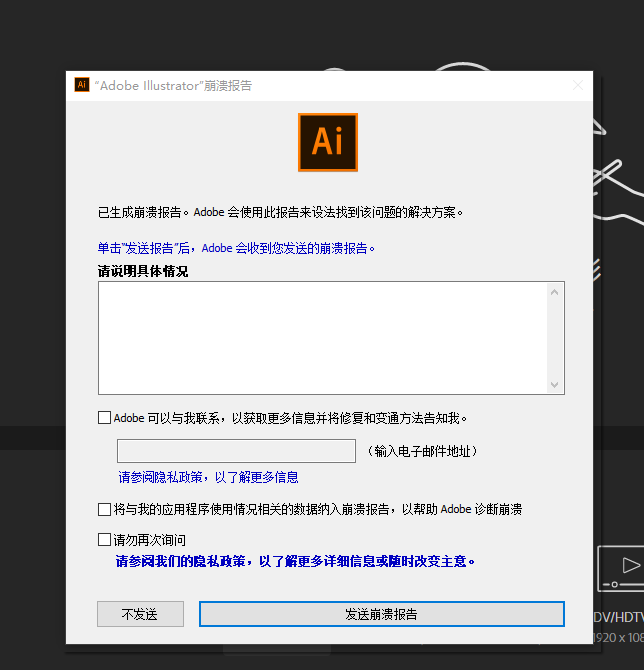The width and height of the screenshot is (644, 670).
Task: Click the 已生成崩溃报告 message text
Action: coord(280,212)
